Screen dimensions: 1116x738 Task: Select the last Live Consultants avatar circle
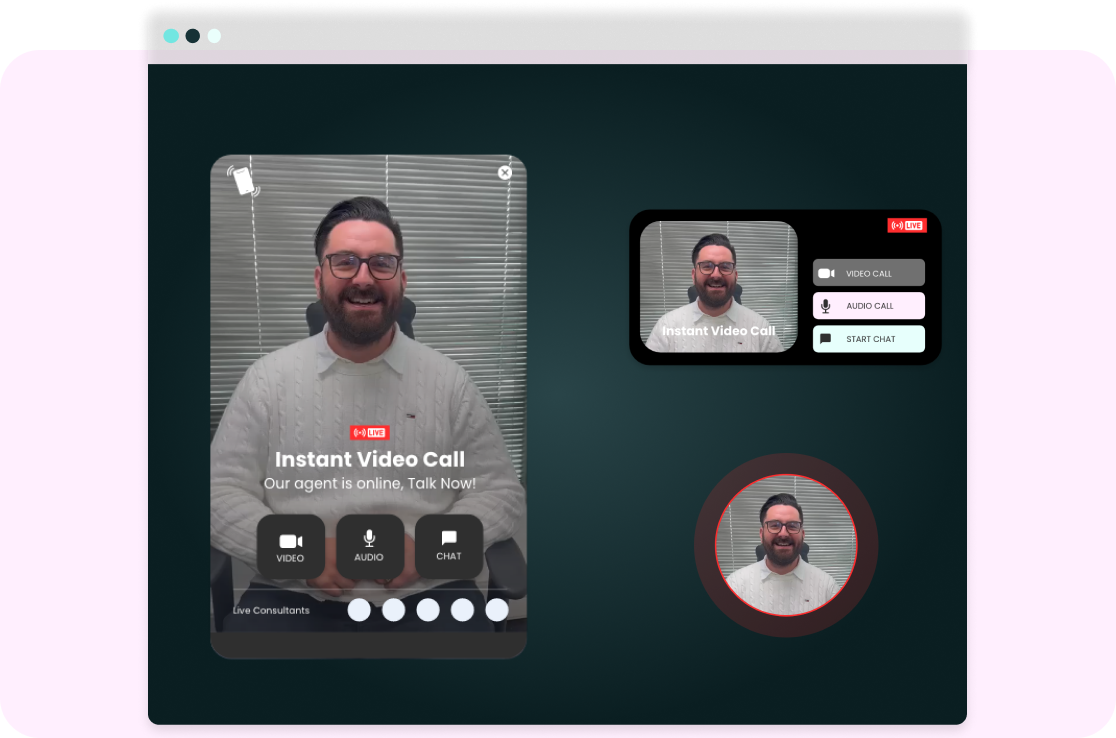click(497, 610)
